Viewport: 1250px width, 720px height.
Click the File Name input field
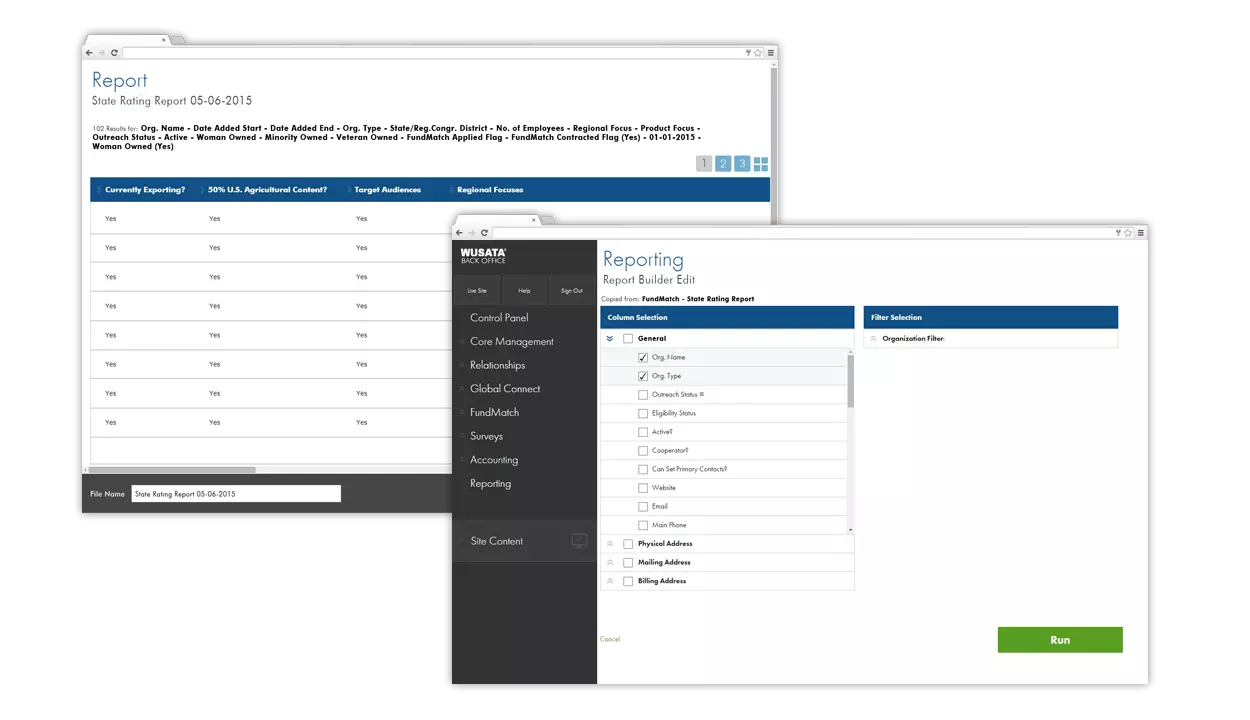(x=235, y=494)
